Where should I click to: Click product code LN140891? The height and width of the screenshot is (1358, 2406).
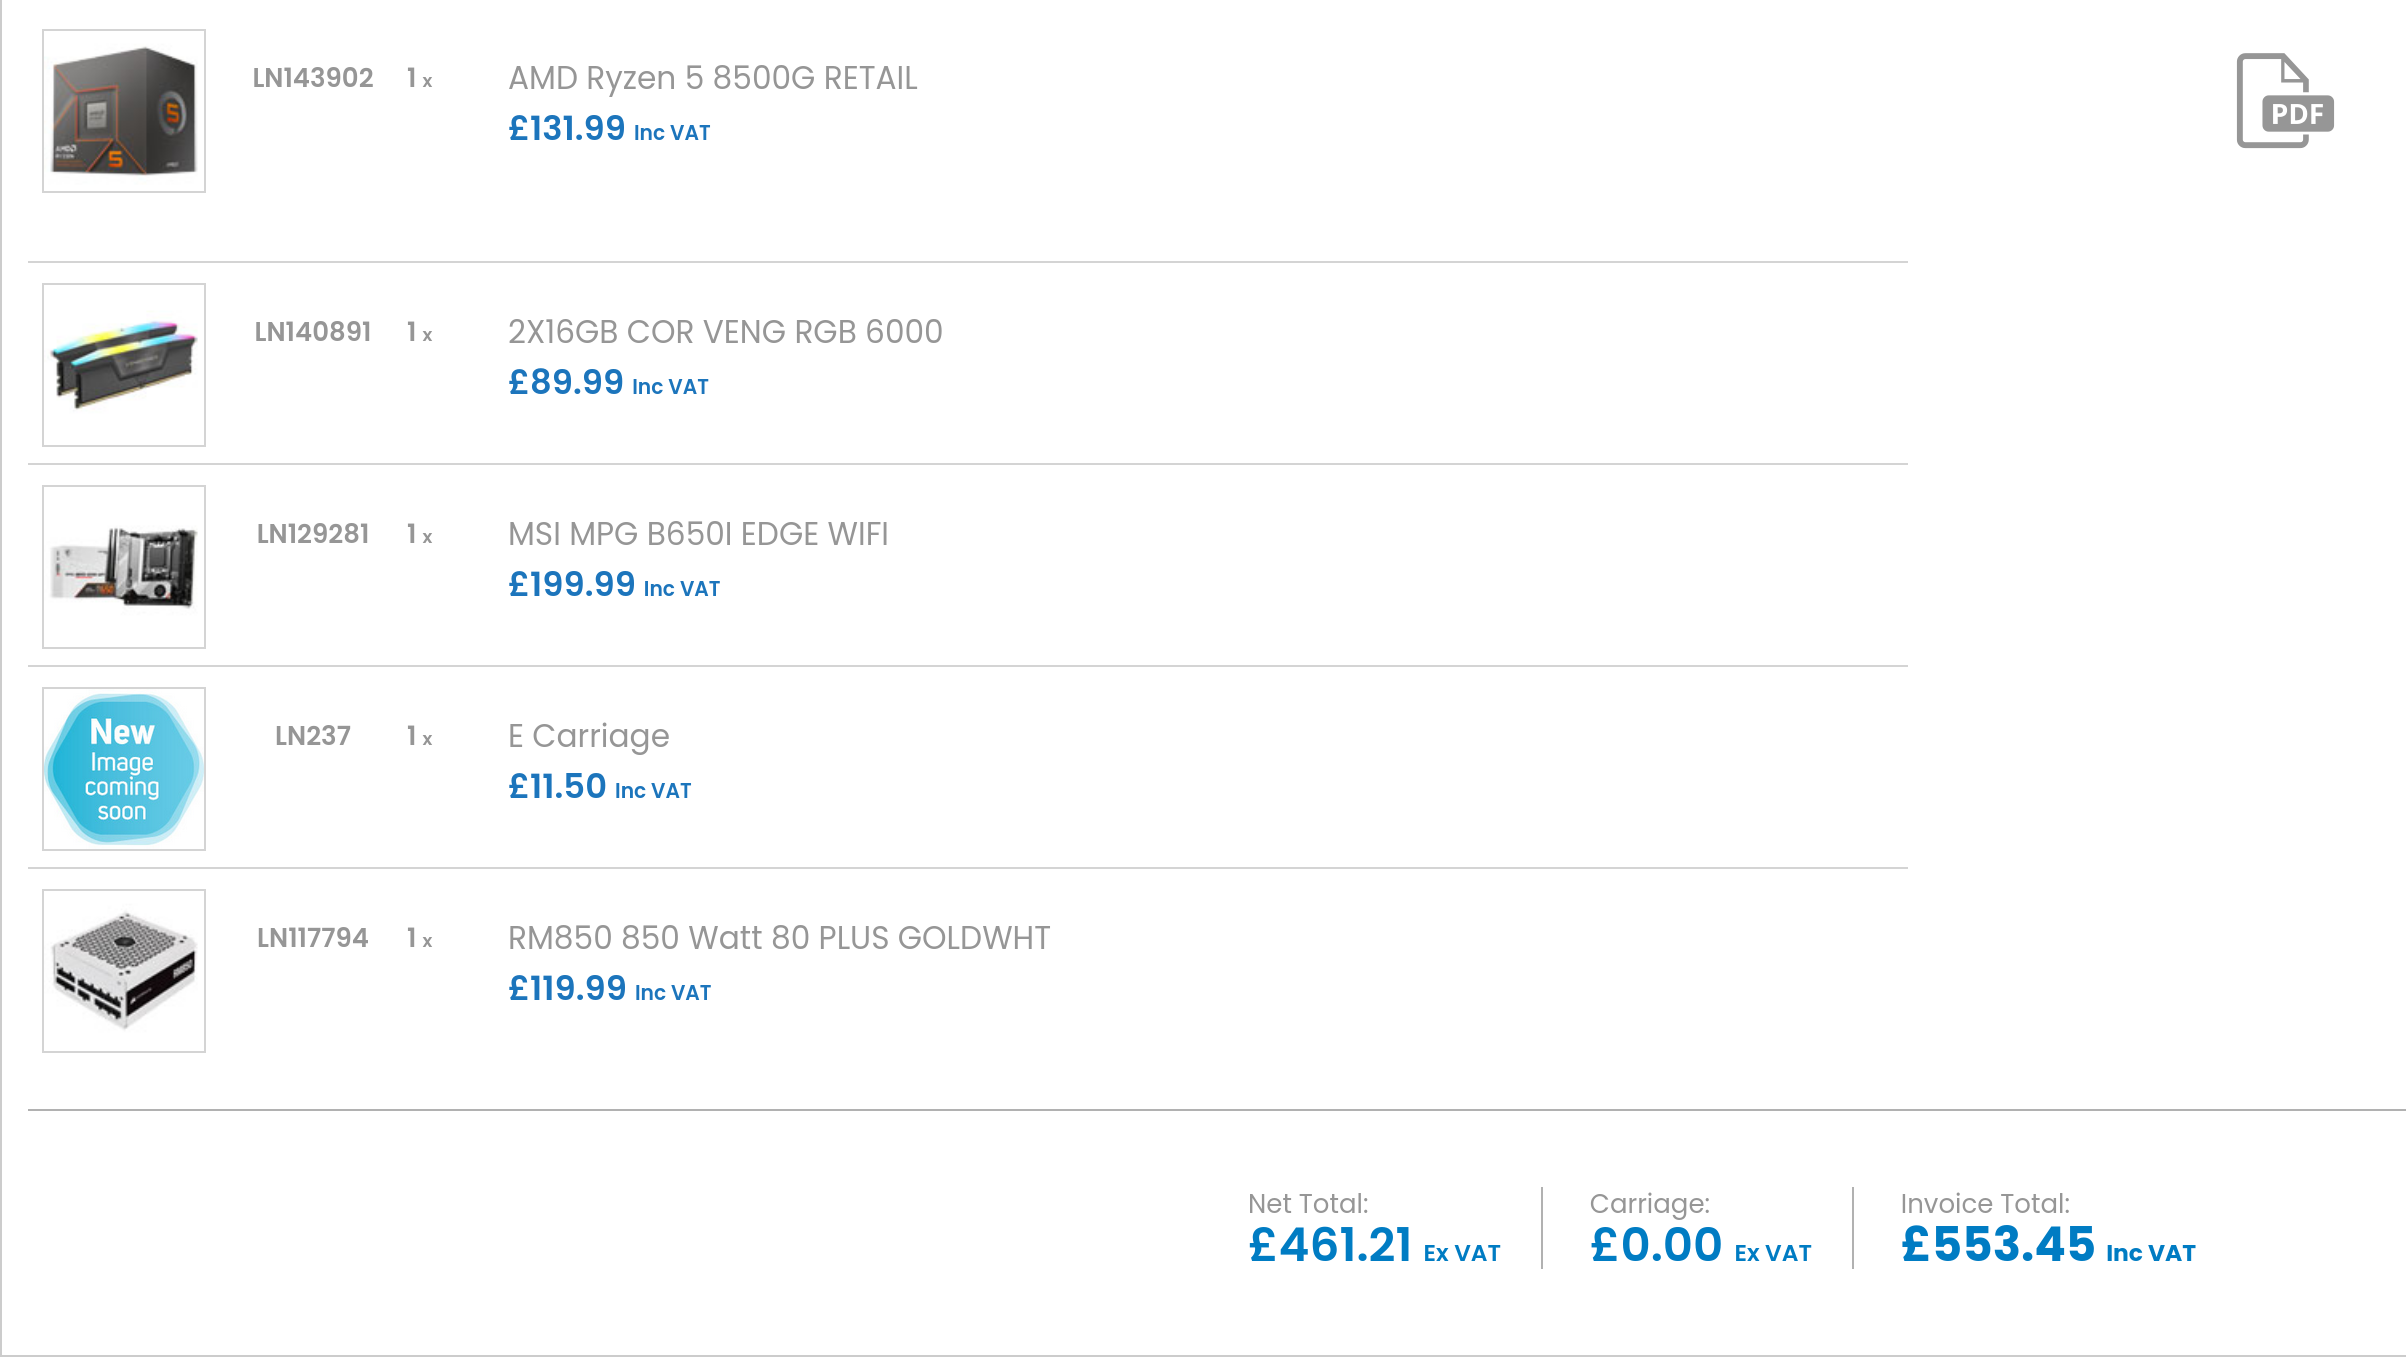pos(312,332)
